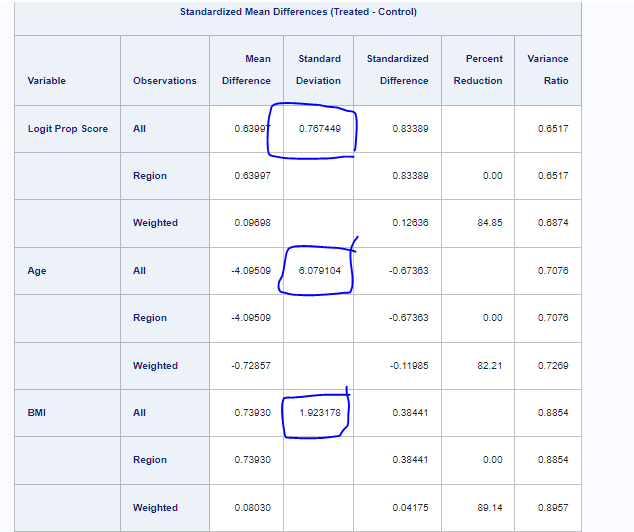Click the Standardized Mean Differences table title
Screen dimensions: 634x532
click(x=298, y=12)
